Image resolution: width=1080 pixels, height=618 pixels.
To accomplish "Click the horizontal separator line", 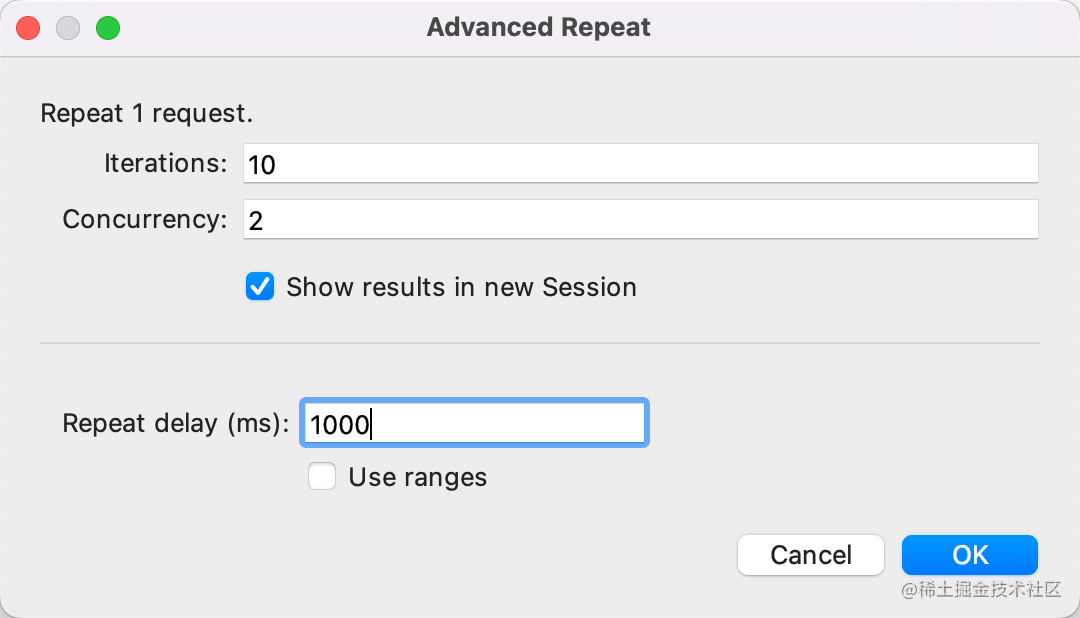I will pyautogui.click(x=540, y=343).
